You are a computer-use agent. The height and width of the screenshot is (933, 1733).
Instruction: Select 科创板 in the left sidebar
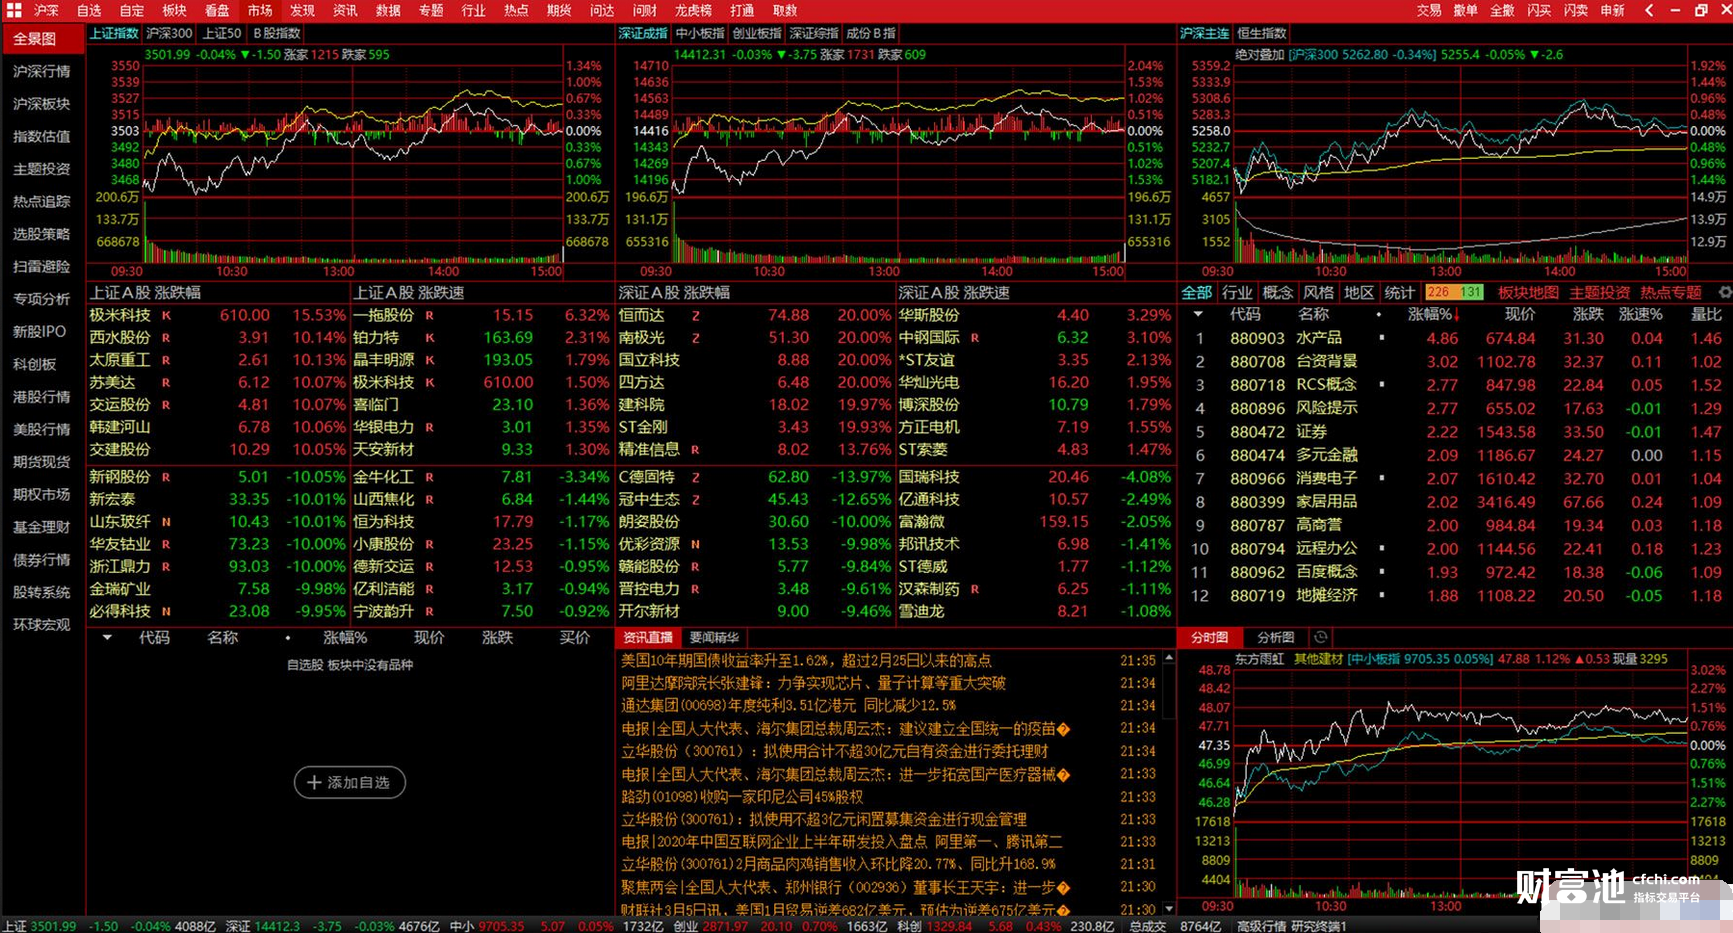(35, 364)
